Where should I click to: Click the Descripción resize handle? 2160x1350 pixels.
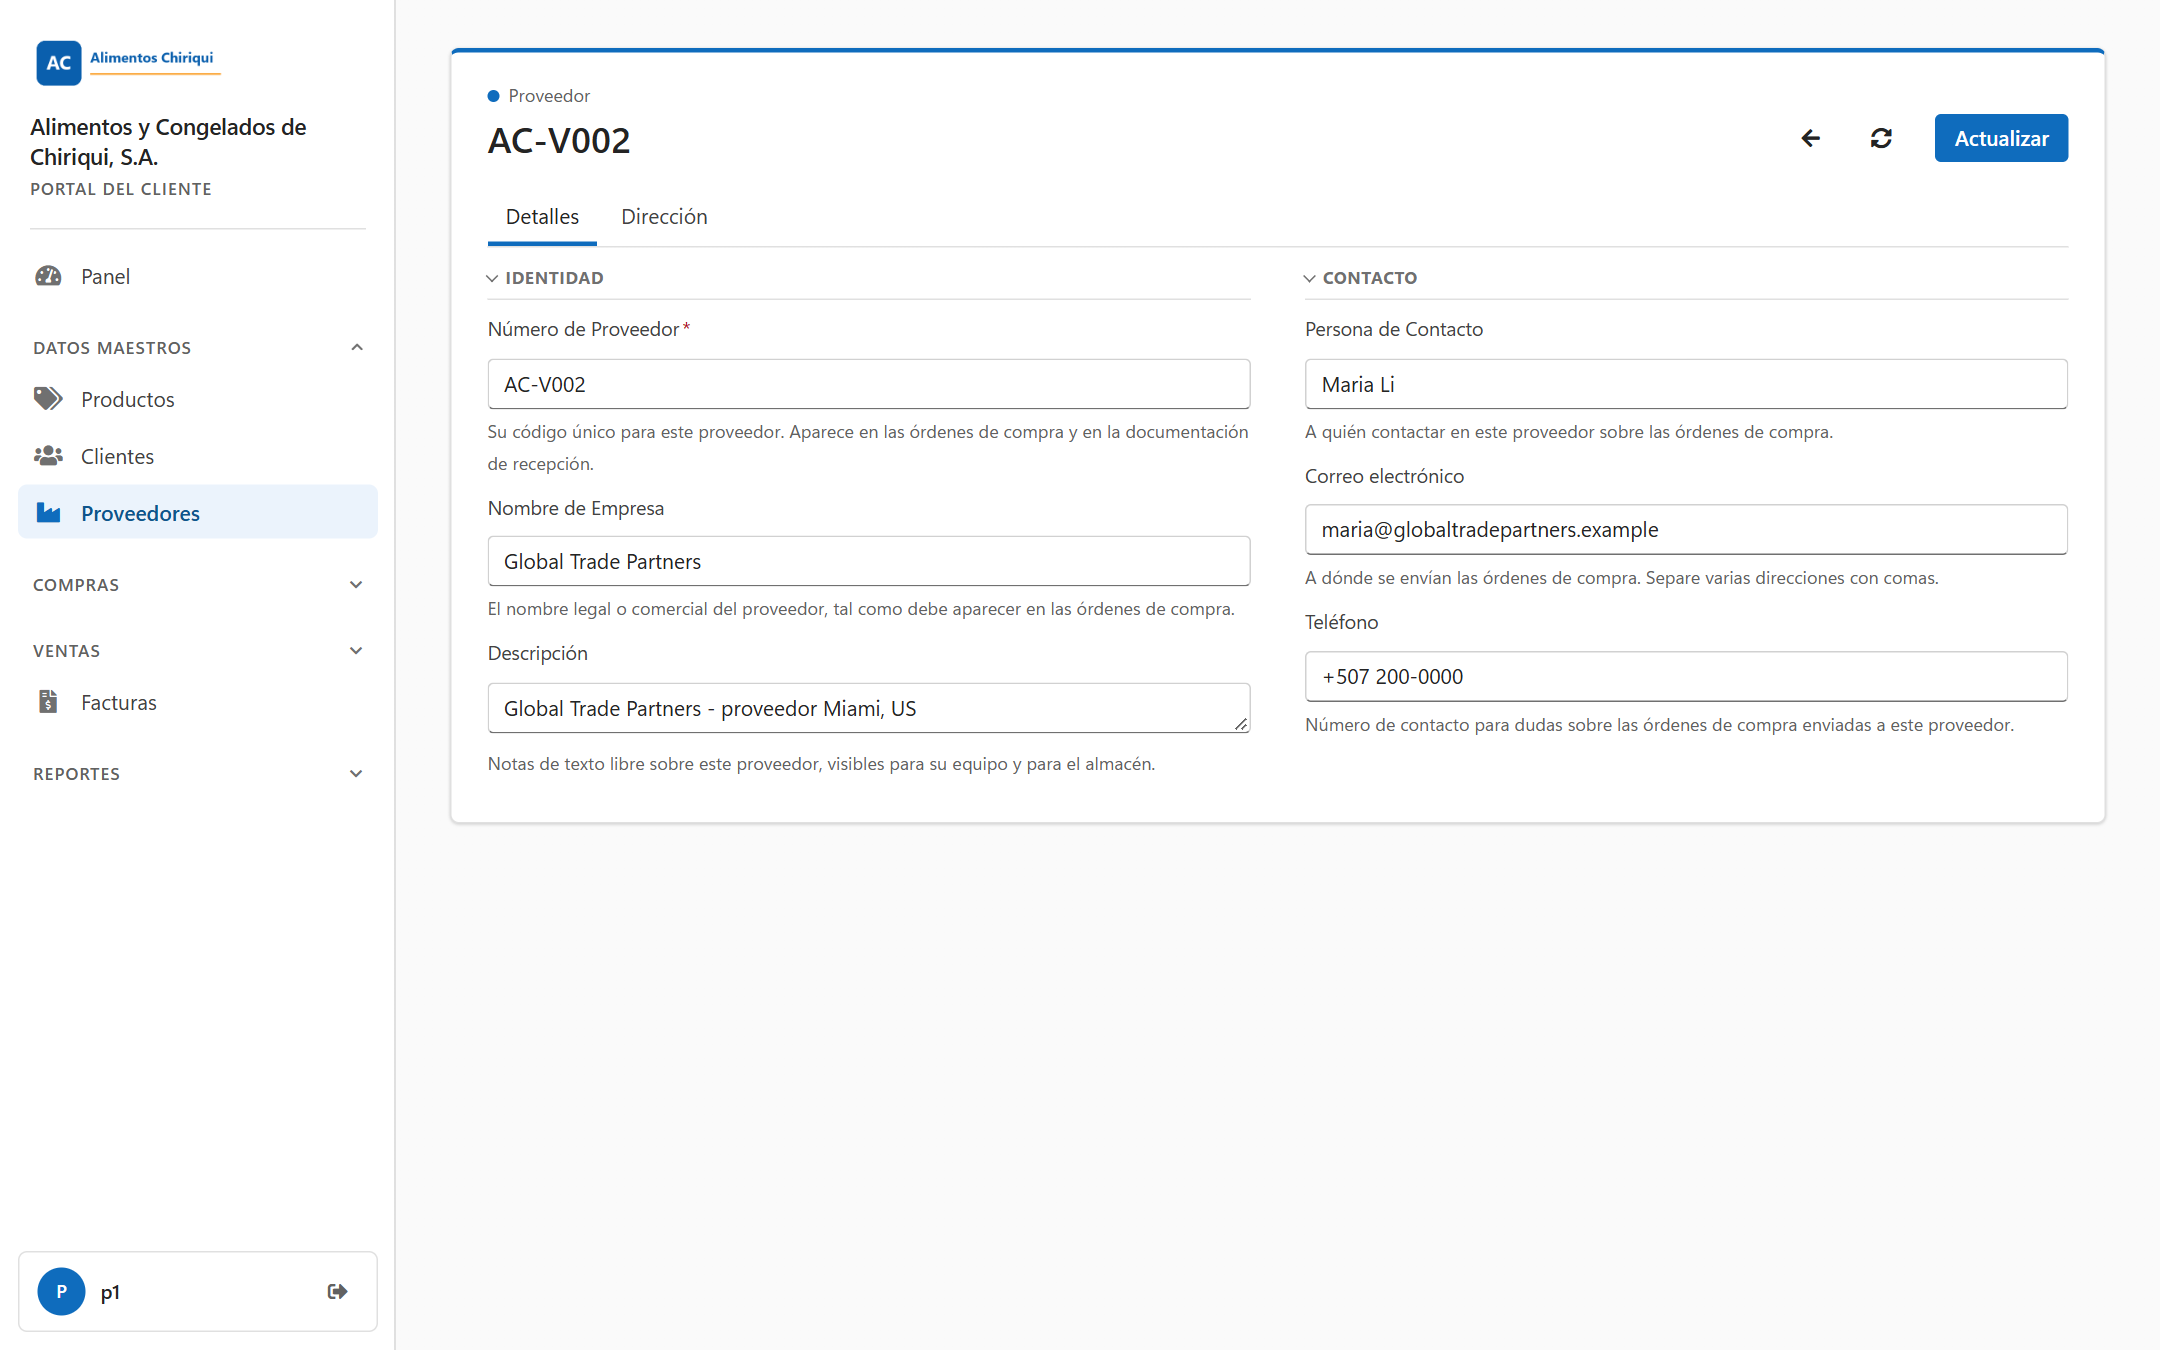(x=1241, y=724)
